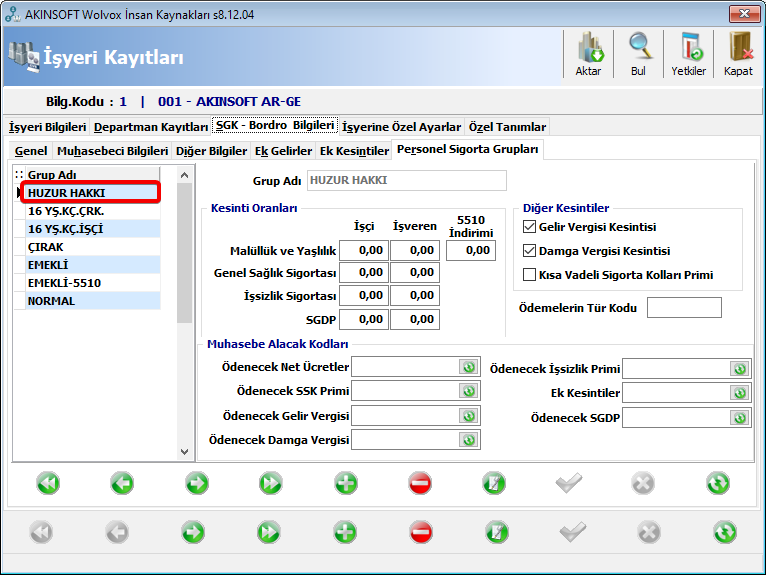
Task: Select EMEKLİ group row
Action: click(x=93, y=265)
